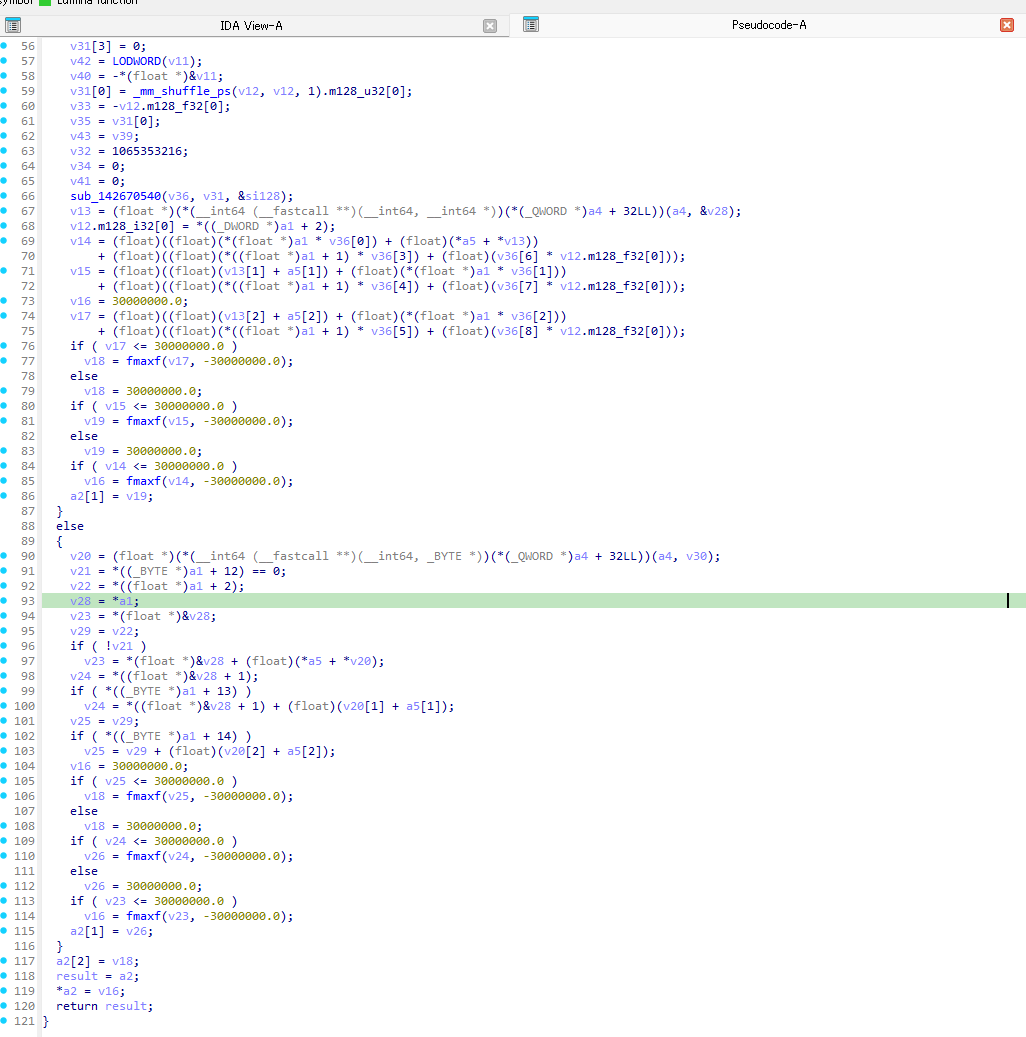
Task: Toggle breakpoint dot on line 96
Action: [x=4, y=645]
